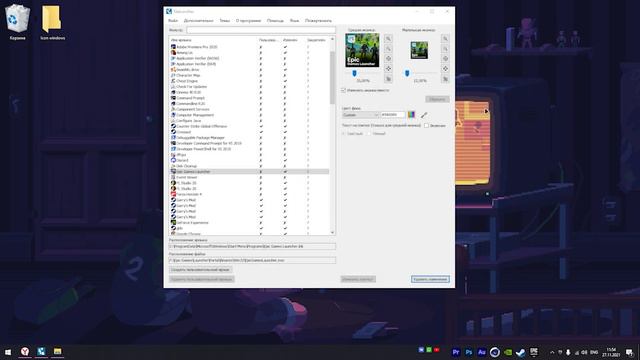Viewport: 640px width, 360px height.
Task: Click the highlighted bottom-right changes button
Action: pyautogui.click(x=430, y=279)
